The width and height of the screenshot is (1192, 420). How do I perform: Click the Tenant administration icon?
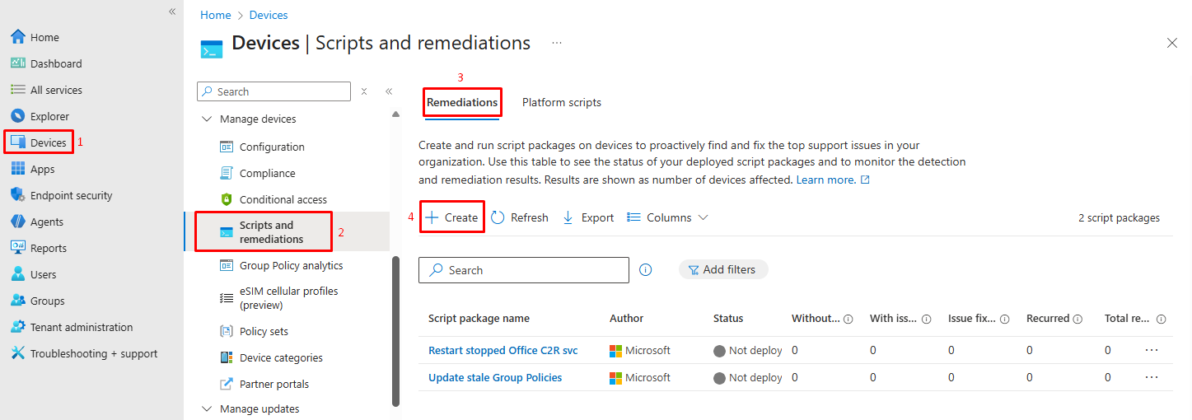pyautogui.click(x=18, y=327)
